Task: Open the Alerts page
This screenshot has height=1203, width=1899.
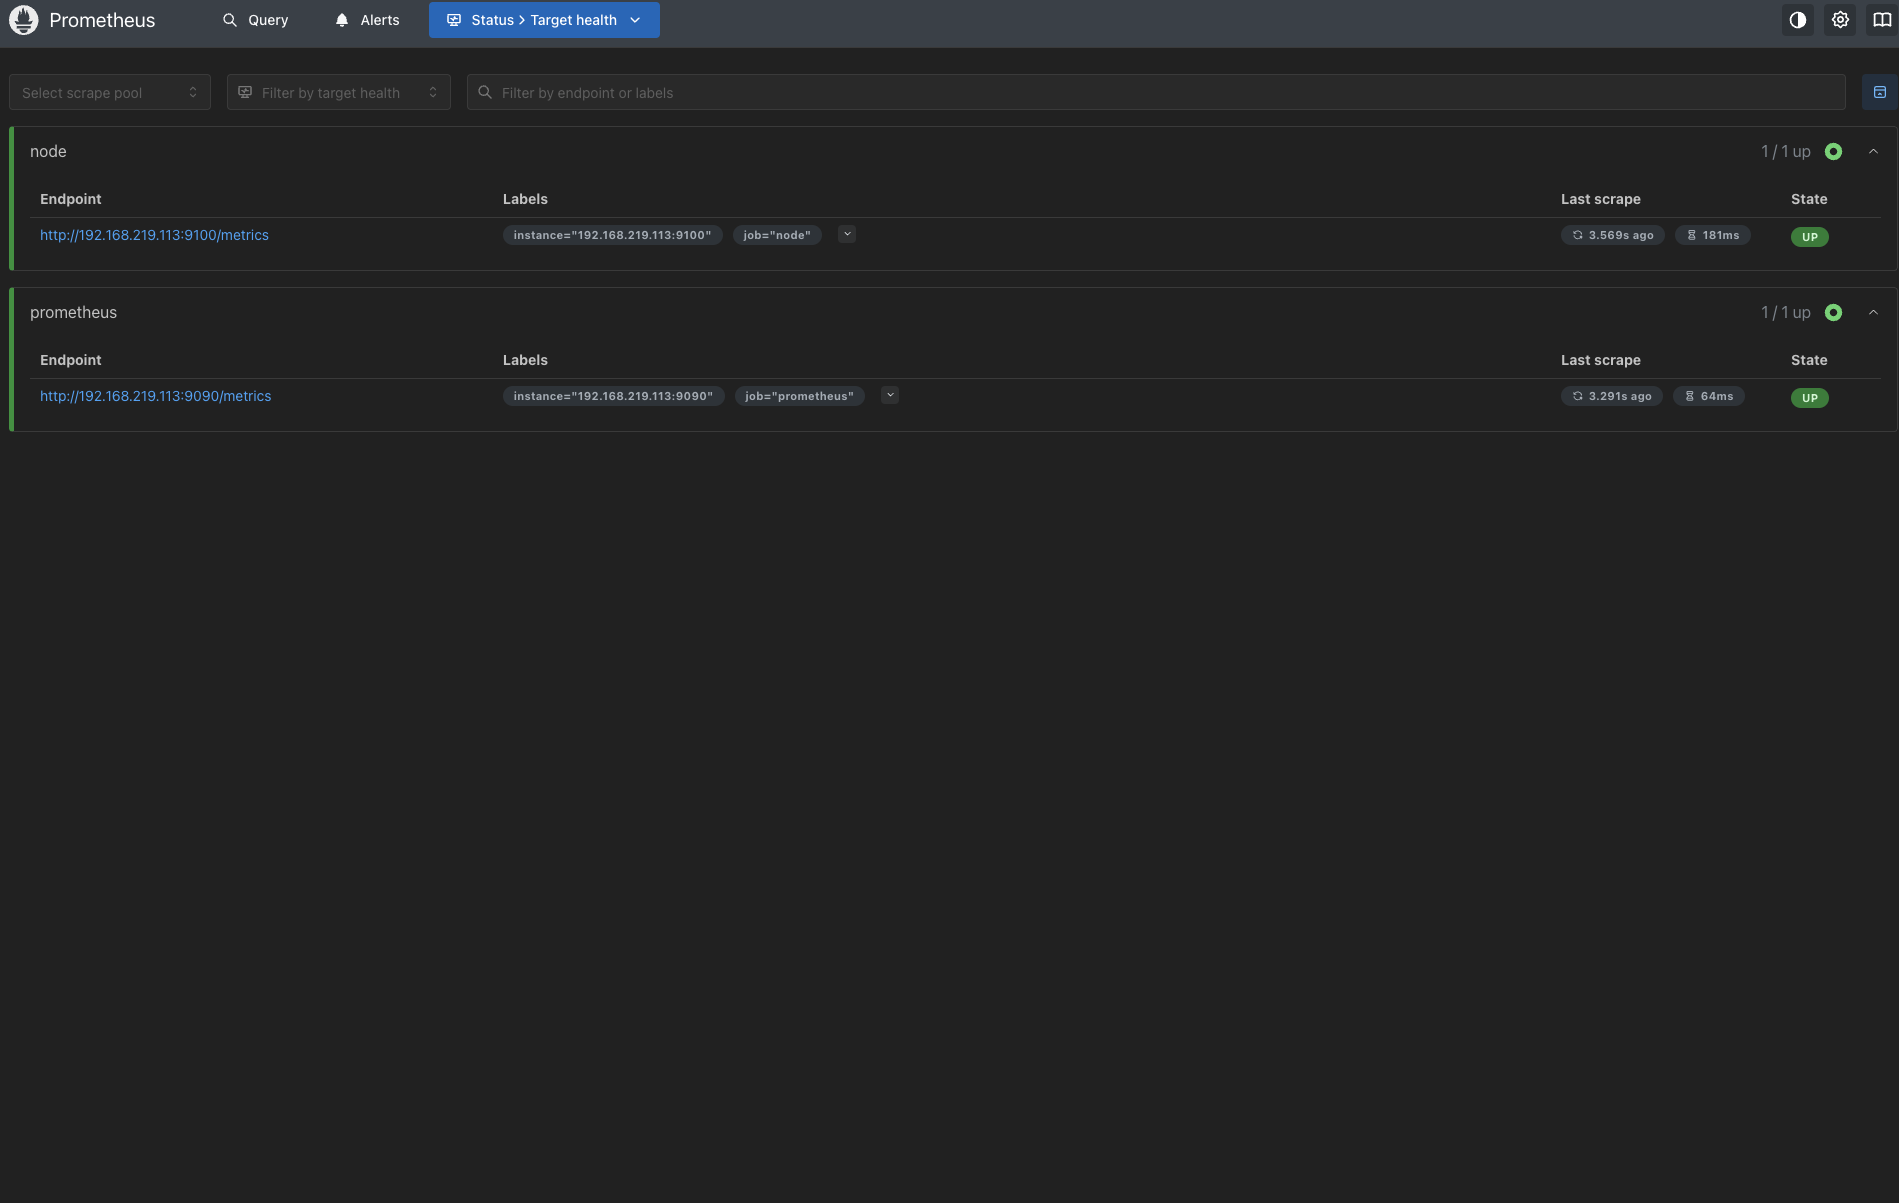Action: [x=367, y=20]
